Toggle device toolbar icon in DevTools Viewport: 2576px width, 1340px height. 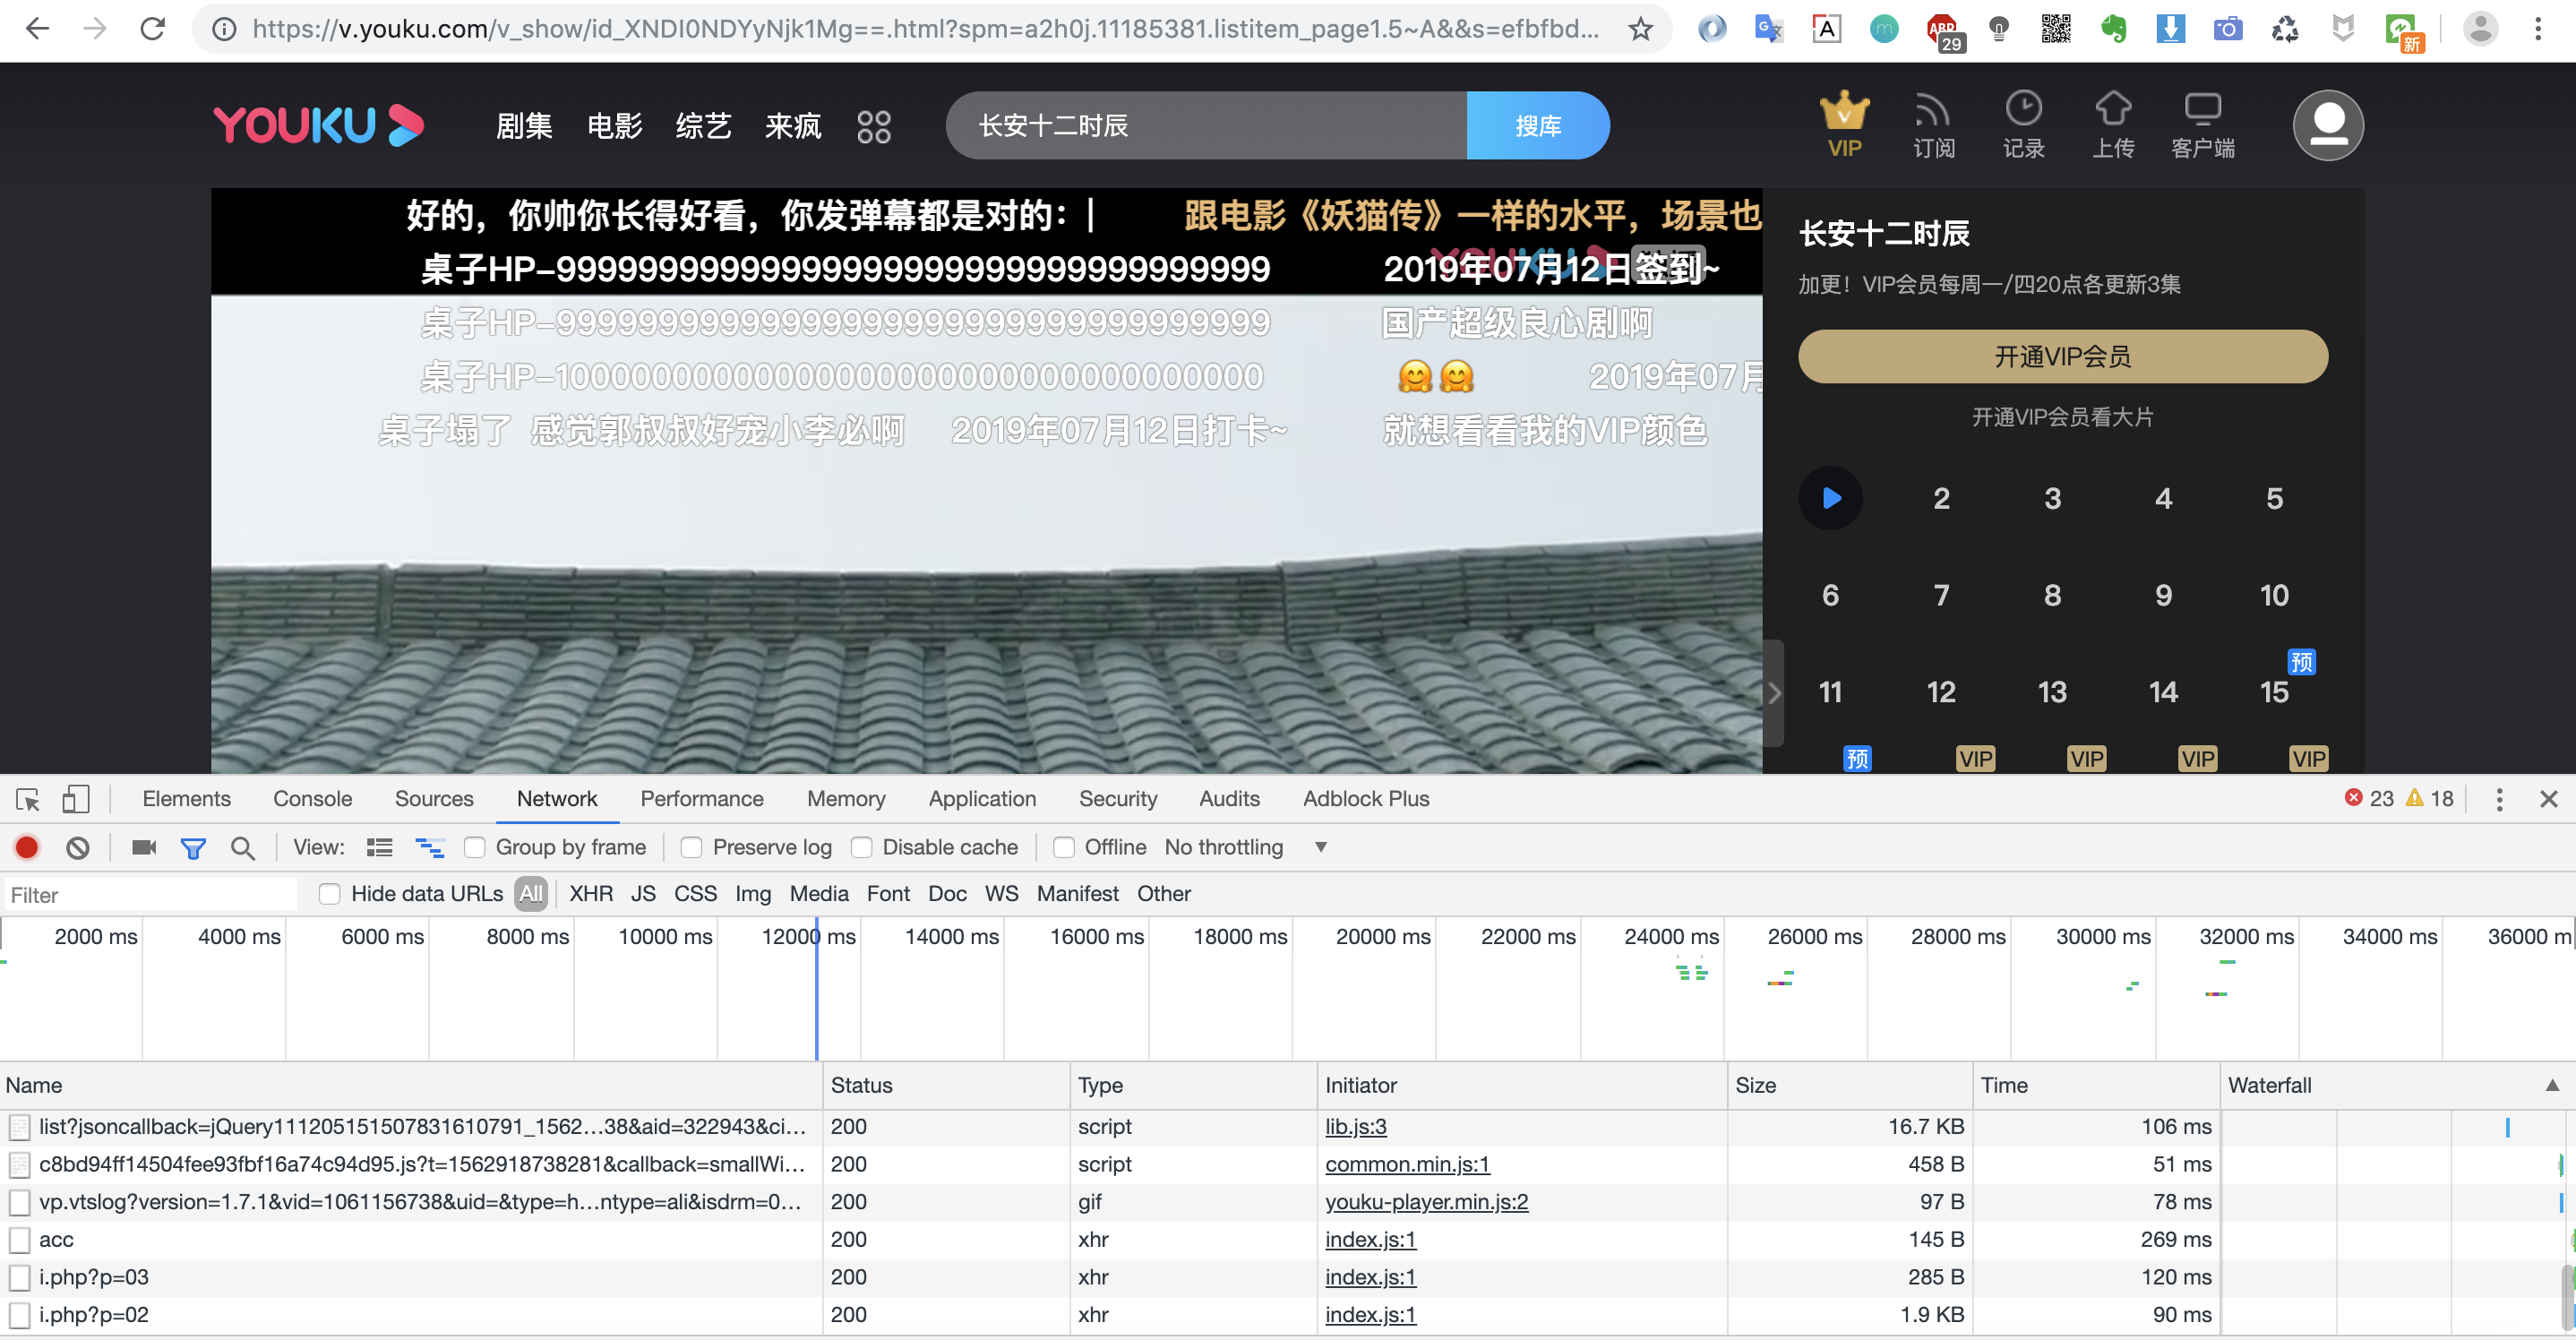click(x=75, y=798)
